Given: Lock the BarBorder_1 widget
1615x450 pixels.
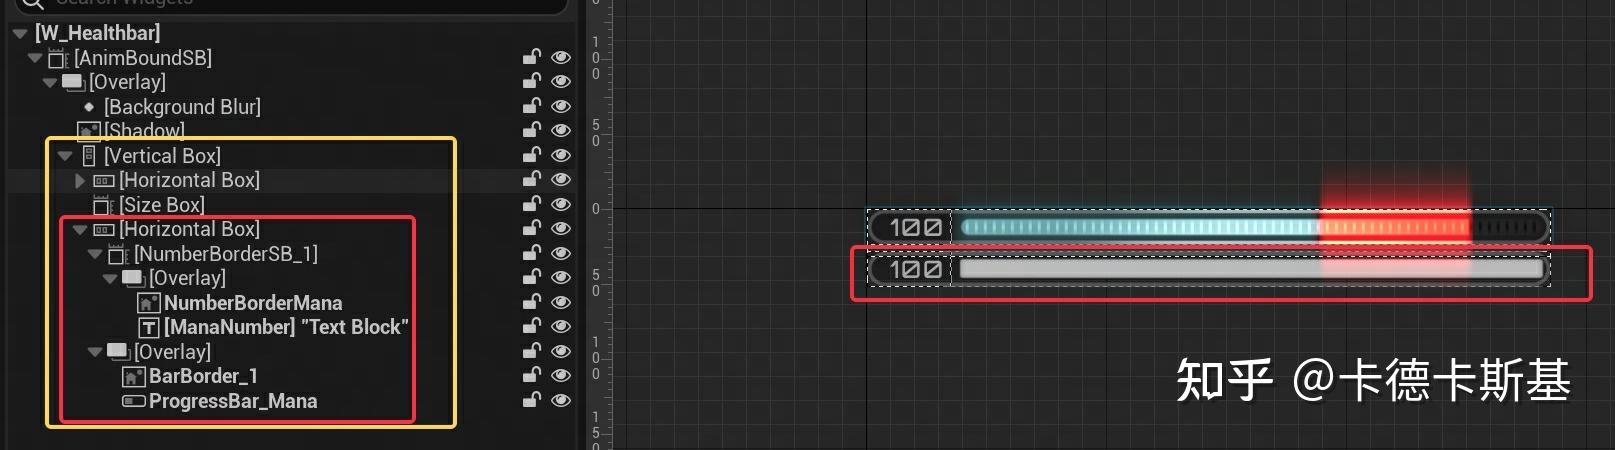Looking at the screenshot, I should point(532,375).
